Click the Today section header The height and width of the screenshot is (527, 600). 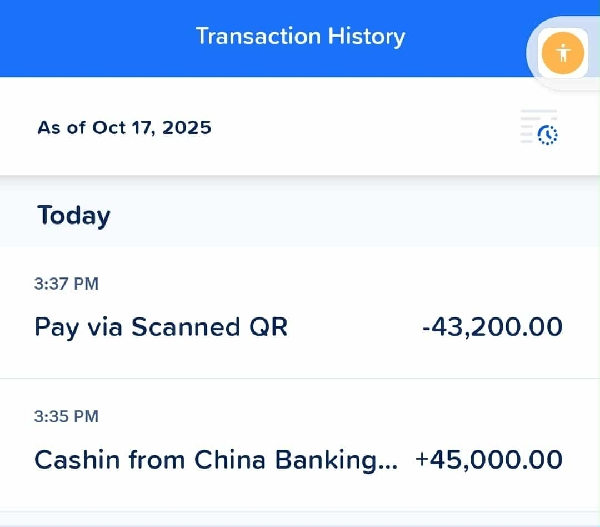[74, 215]
